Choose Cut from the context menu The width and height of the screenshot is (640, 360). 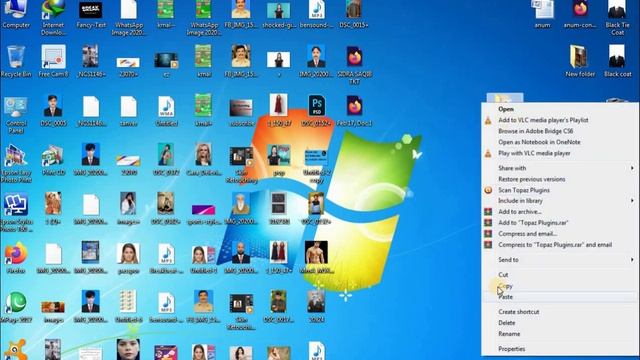[503, 275]
